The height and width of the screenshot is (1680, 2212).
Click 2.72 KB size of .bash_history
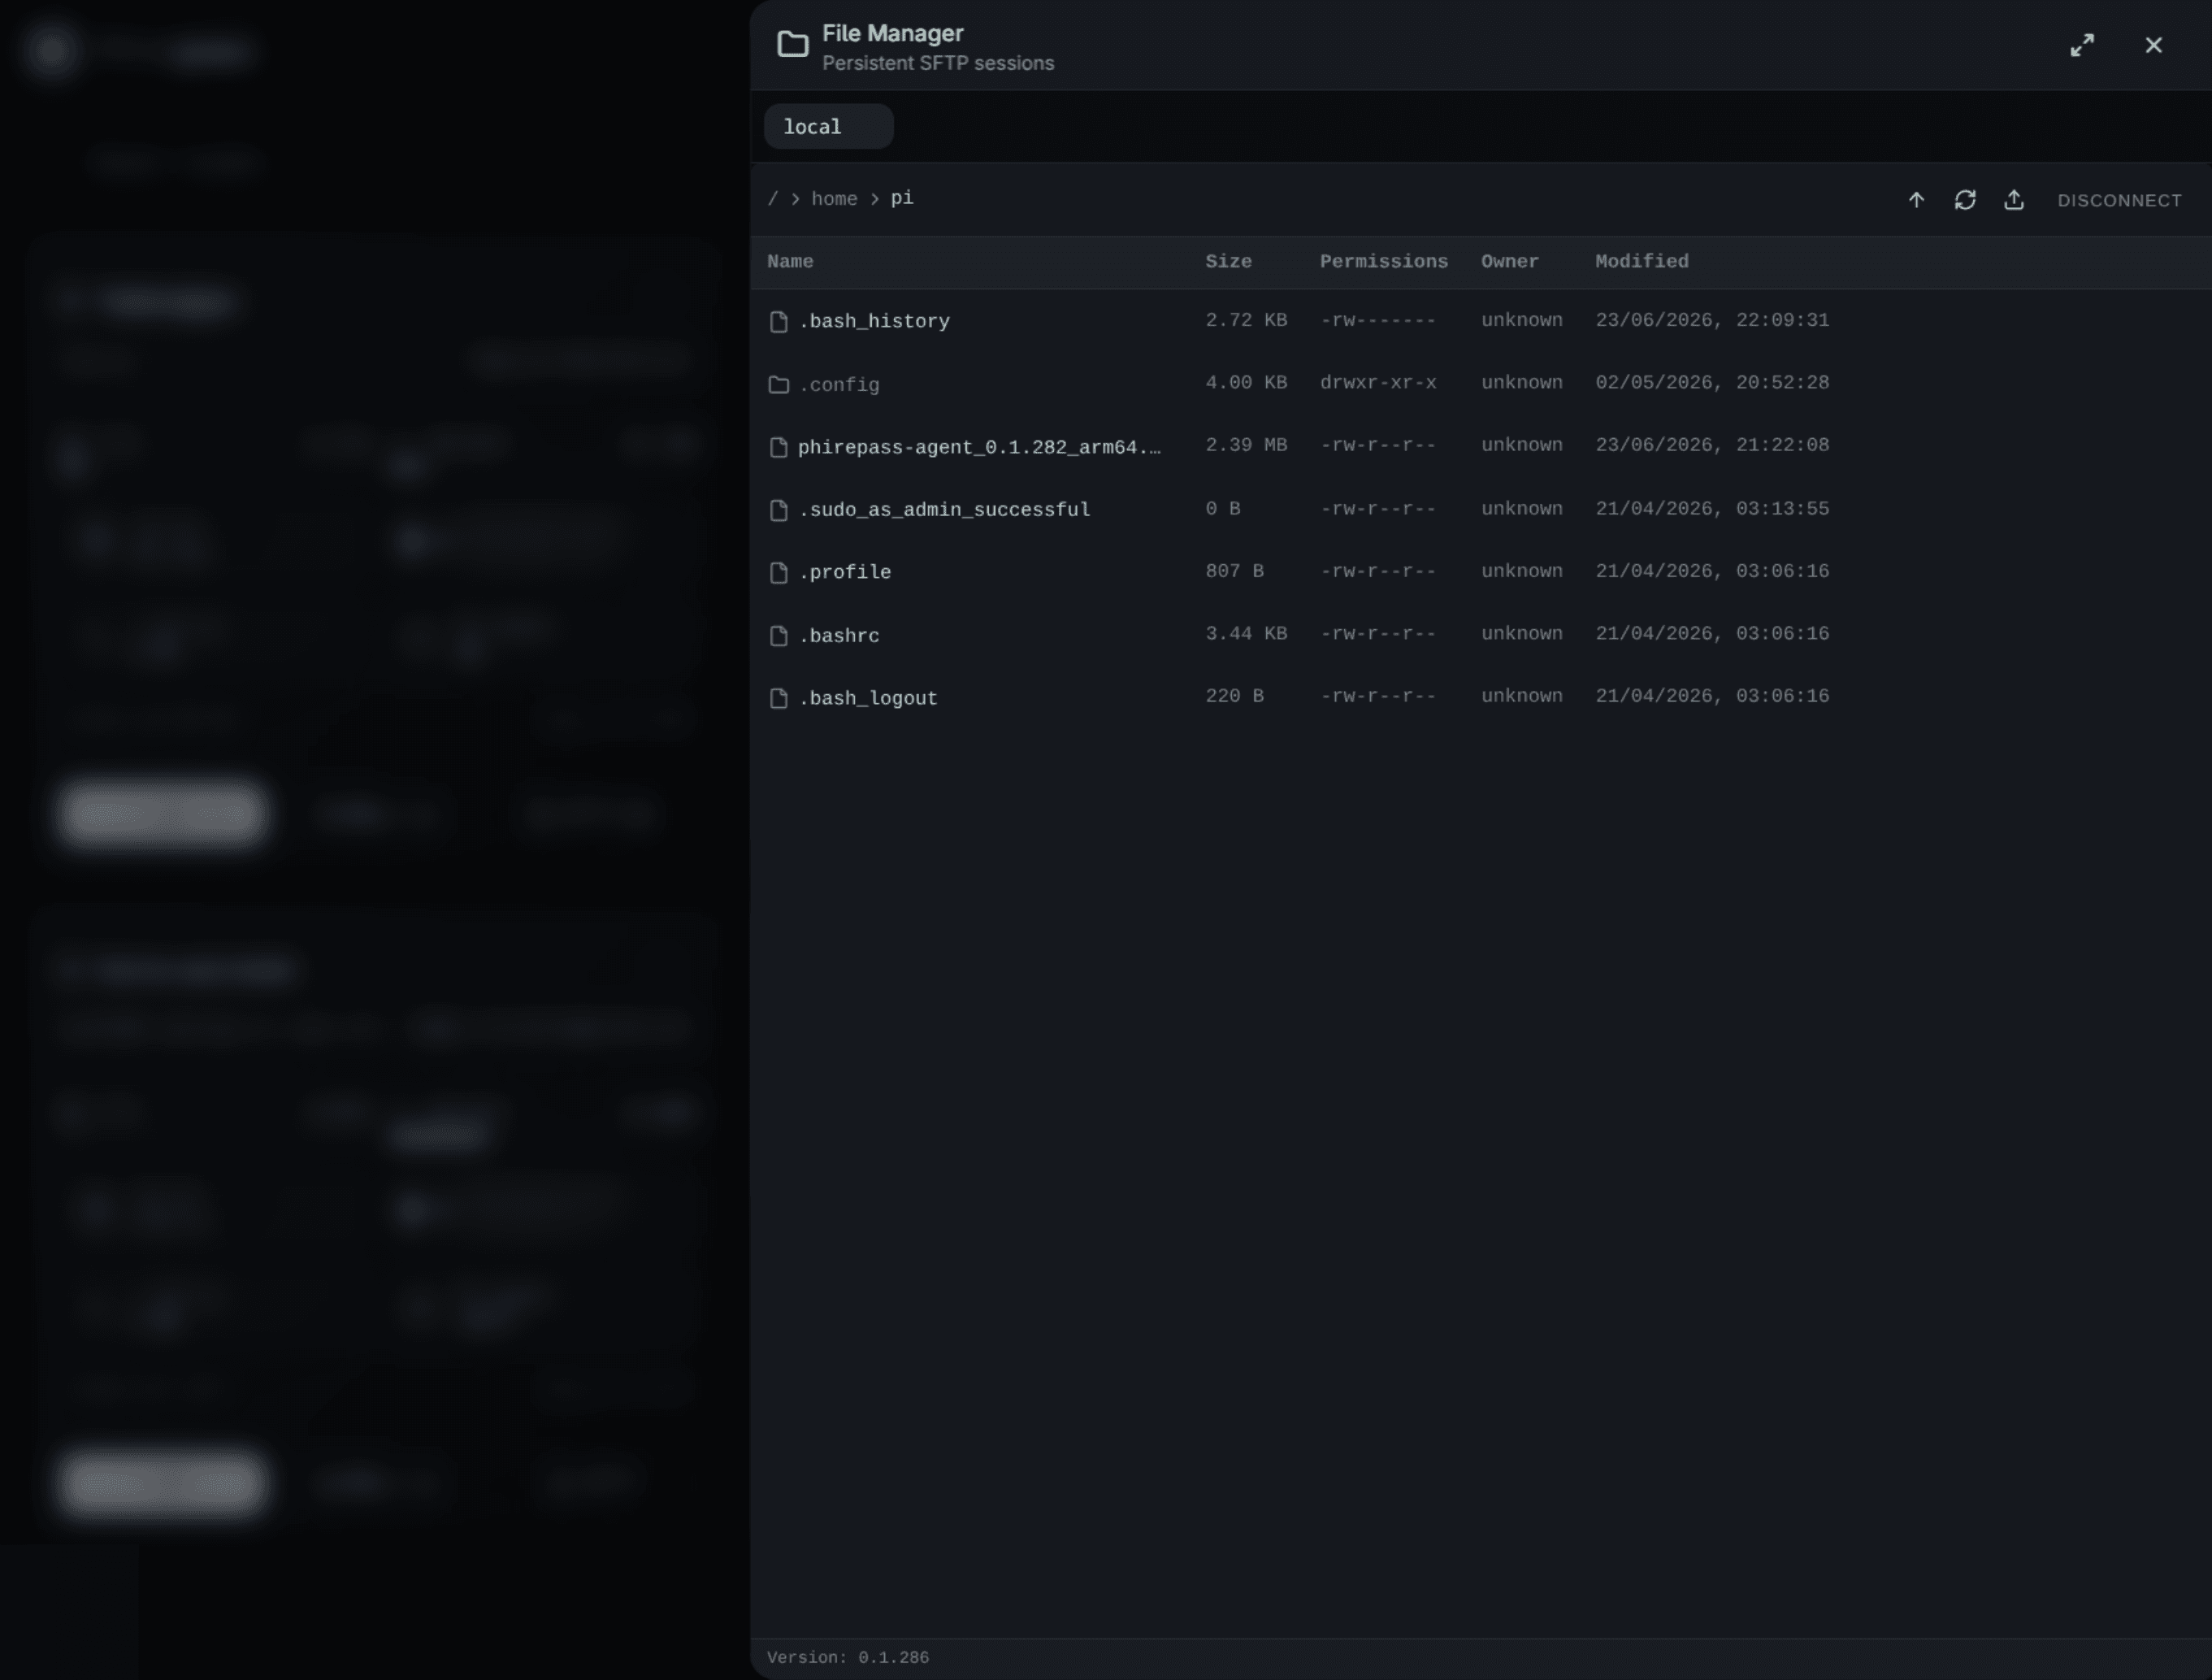point(1246,320)
